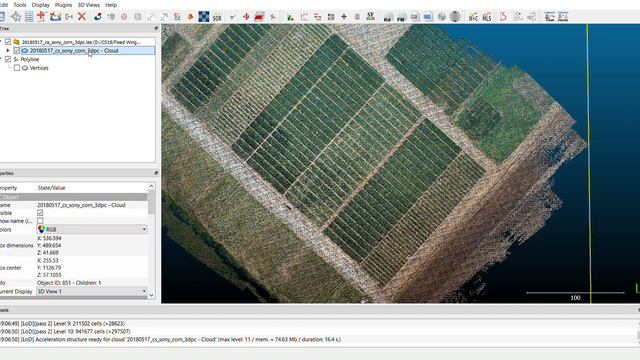Open the Current Display 3D View 1 dropdown
The image size is (640, 360).
click(92, 291)
